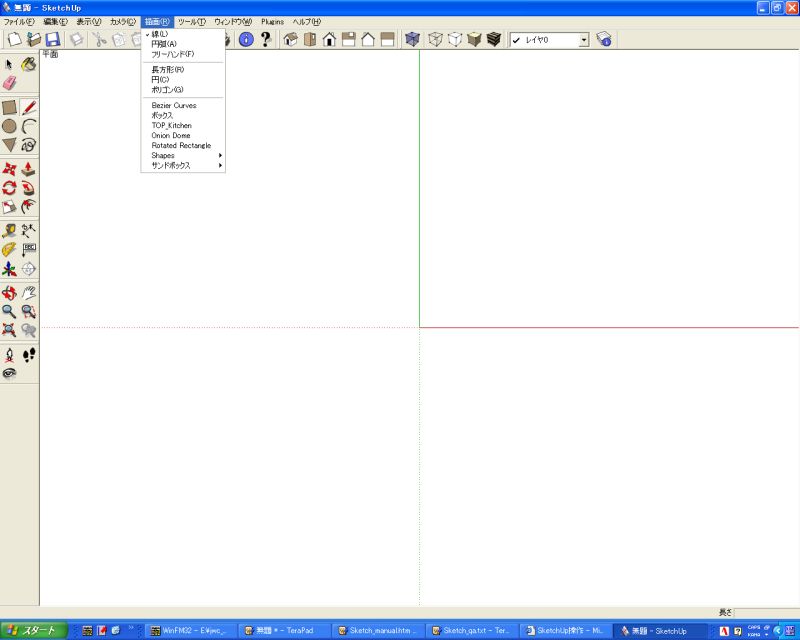
Task: Select the triangle Polygon tool
Action: click(x=9, y=145)
